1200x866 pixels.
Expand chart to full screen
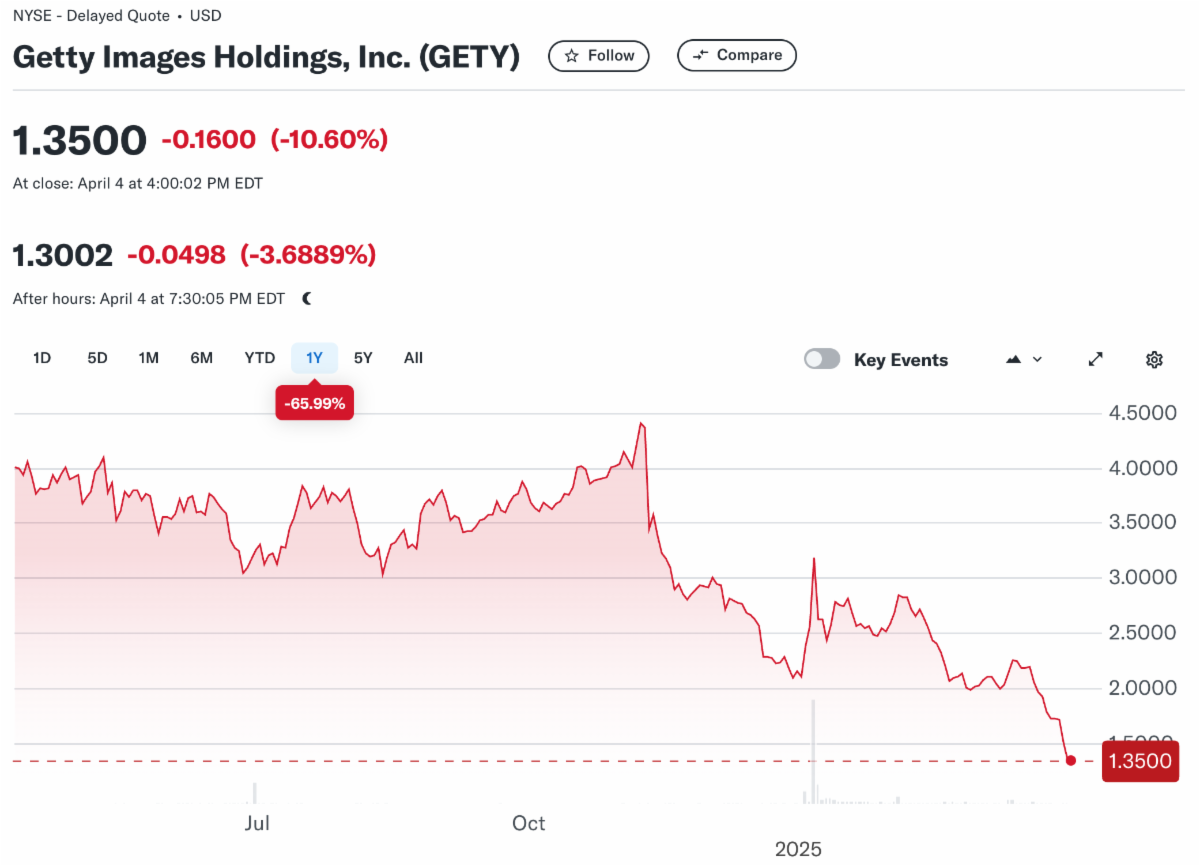tap(1096, 359)
